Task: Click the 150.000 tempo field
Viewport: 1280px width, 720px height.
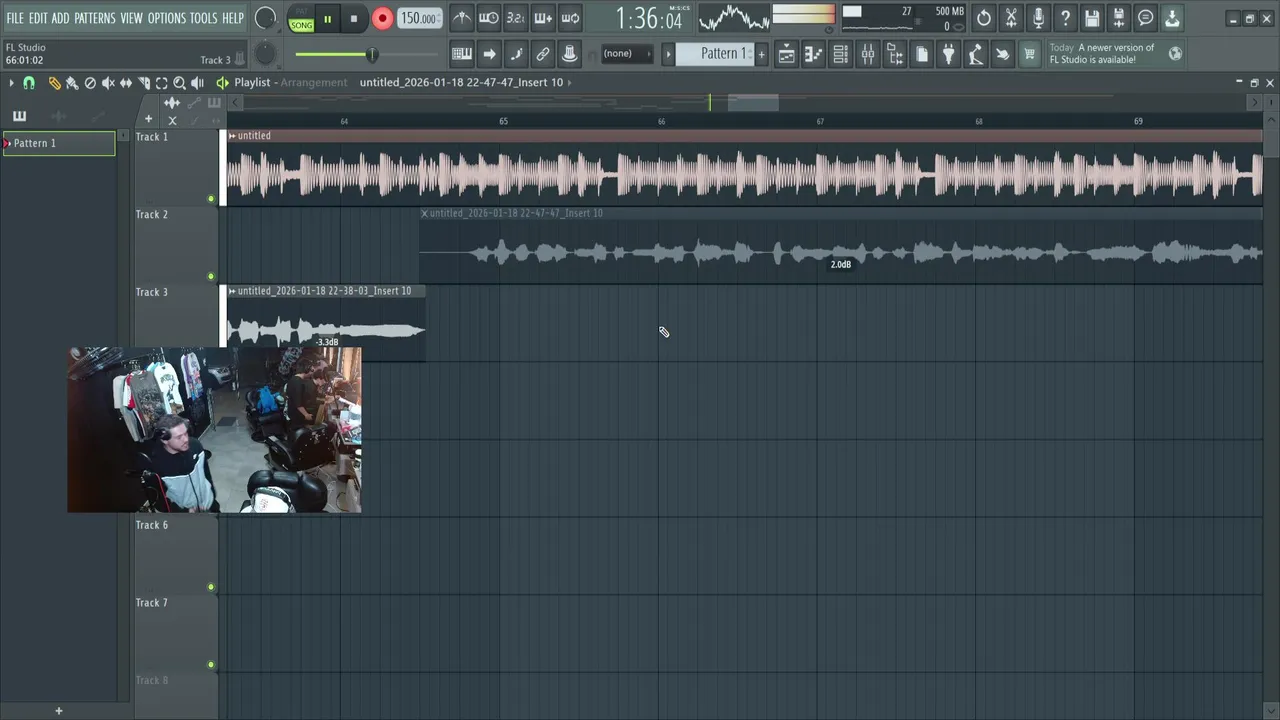Action: (x=419, y=19)
